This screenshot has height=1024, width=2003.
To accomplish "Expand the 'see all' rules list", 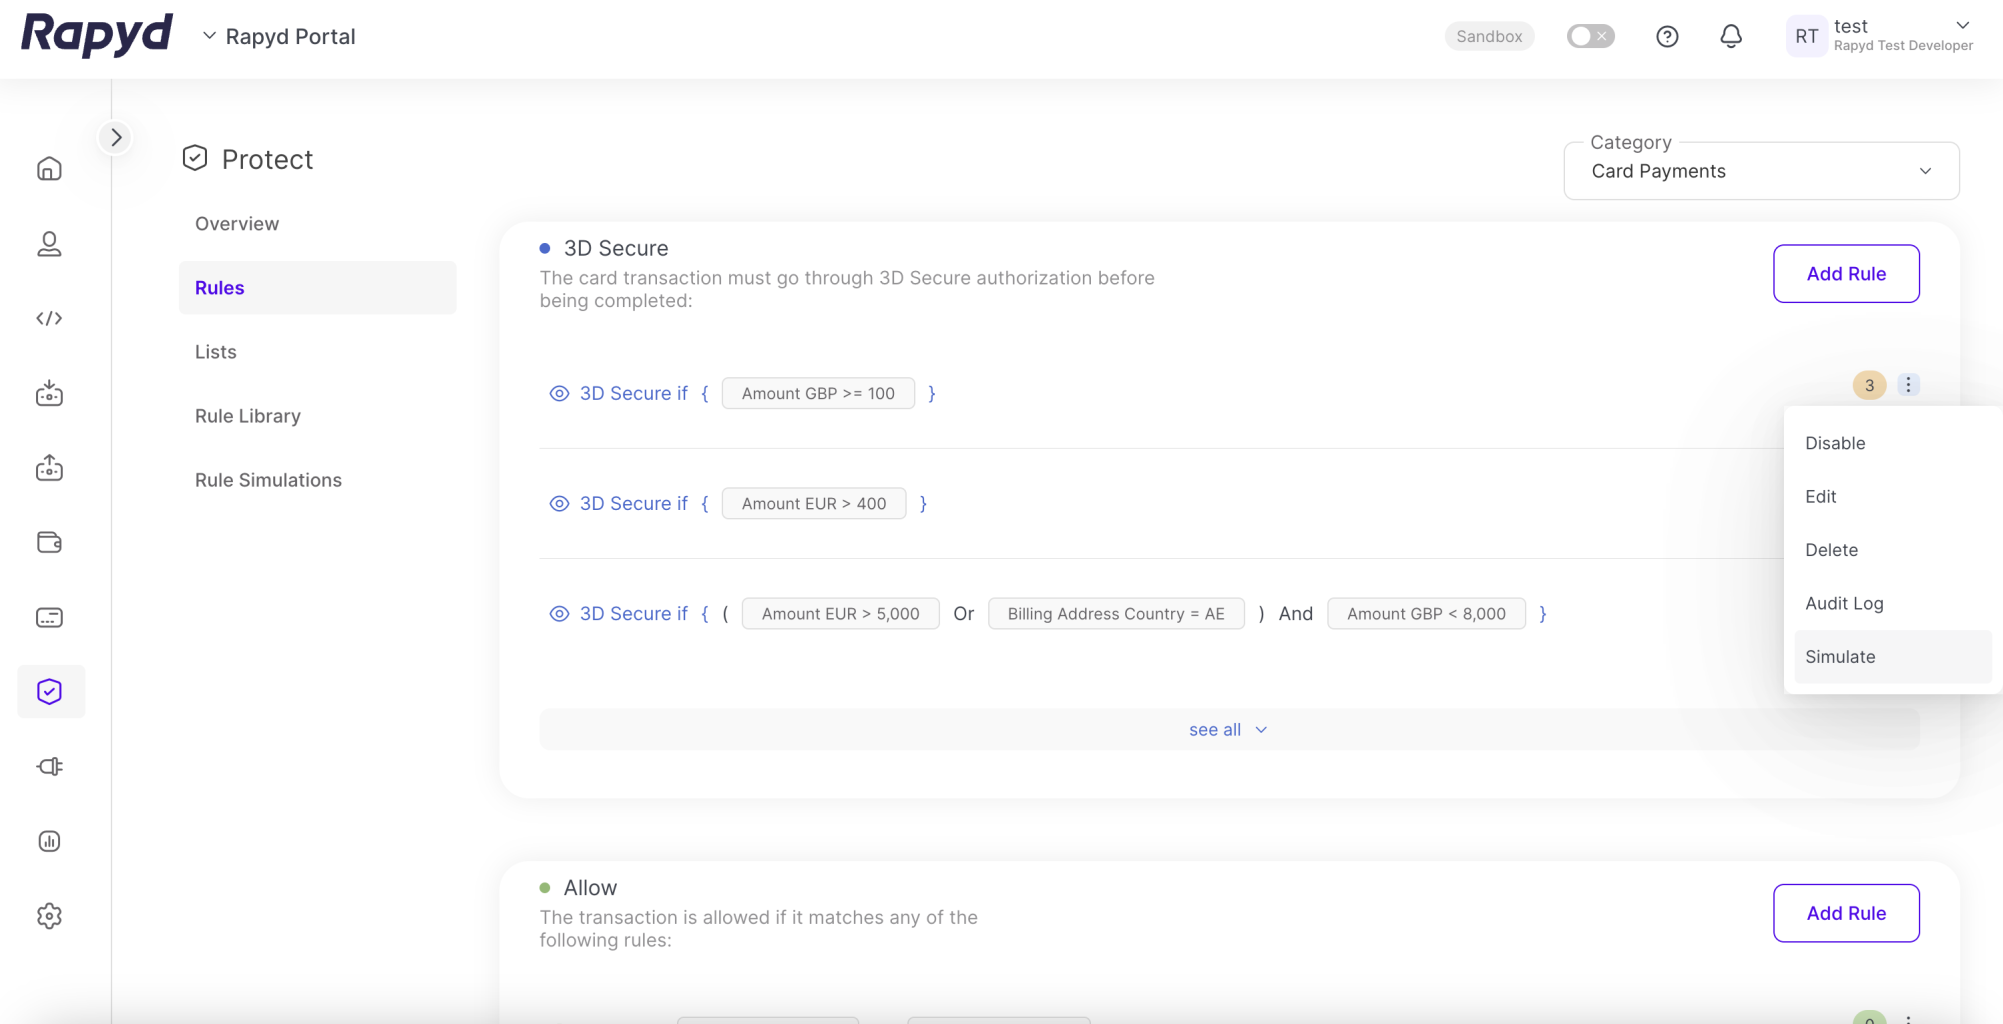I will point(1228,730).
